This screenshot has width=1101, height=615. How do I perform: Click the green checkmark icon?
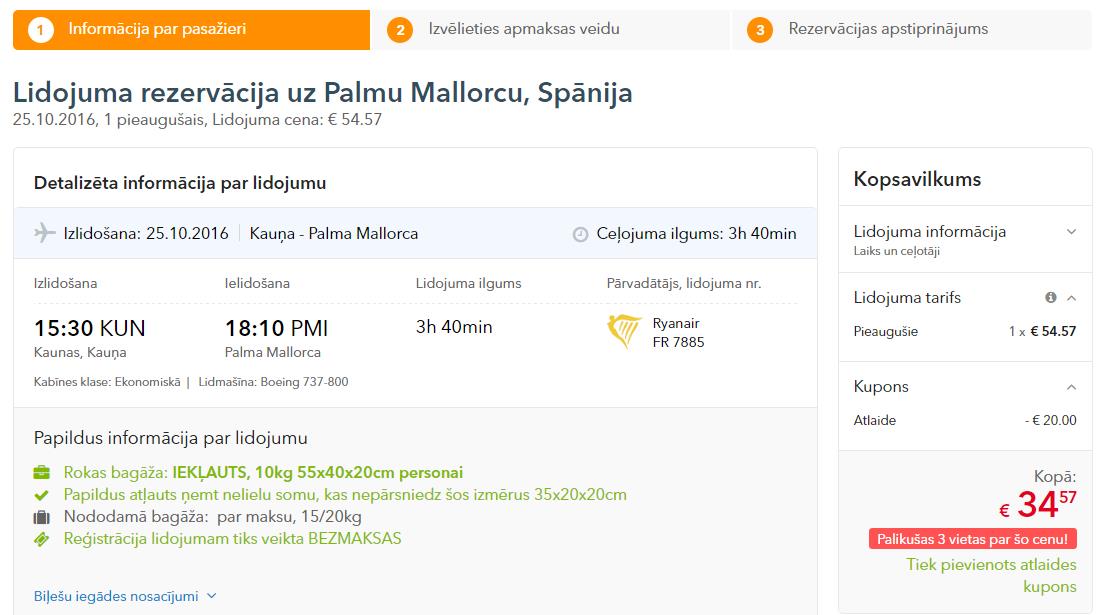[41, 495]
